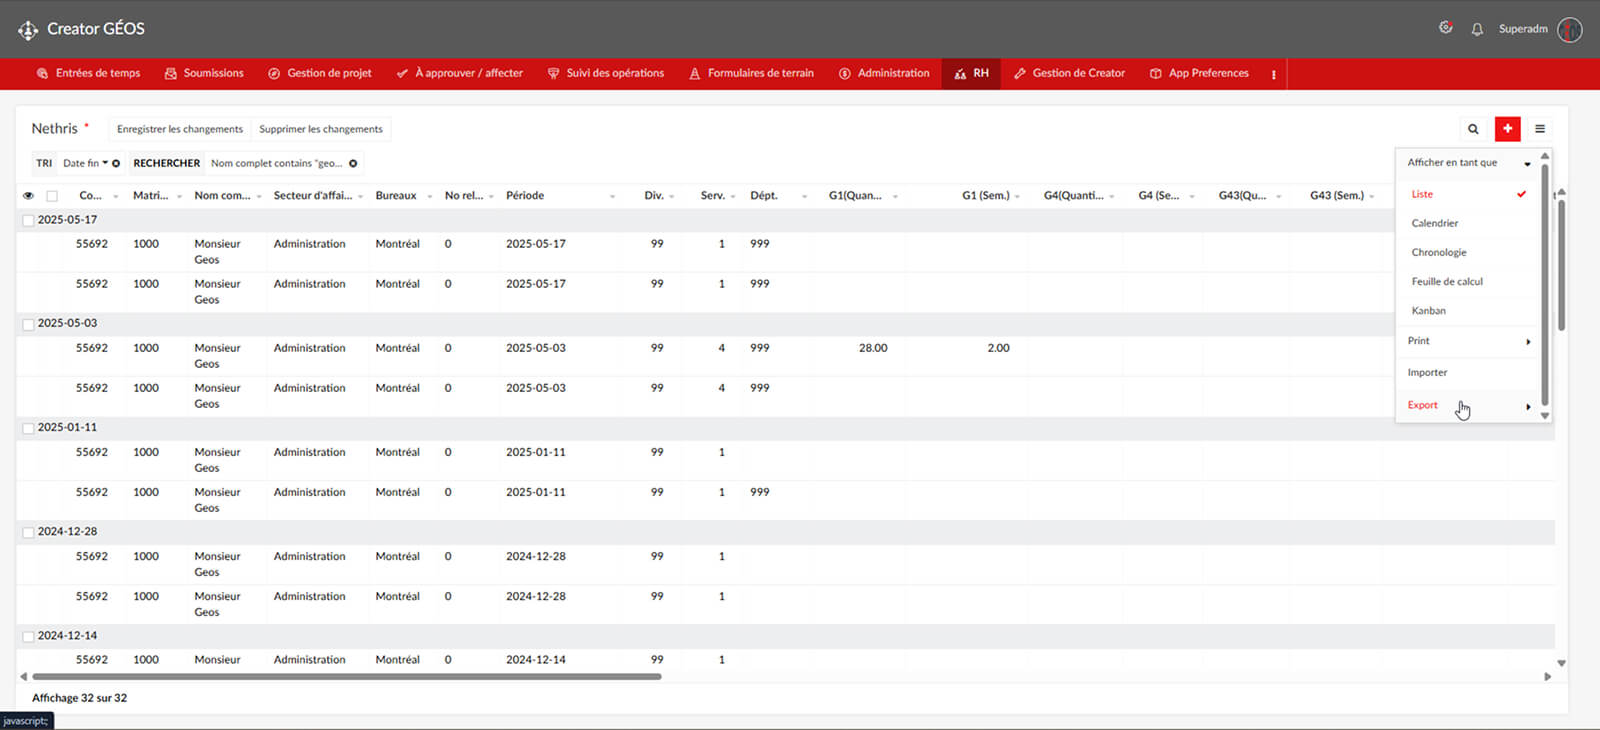Collapse the Afficher en tant que section
Image resolution: width=1600 pixels, height=730 pixels.
1527,164
